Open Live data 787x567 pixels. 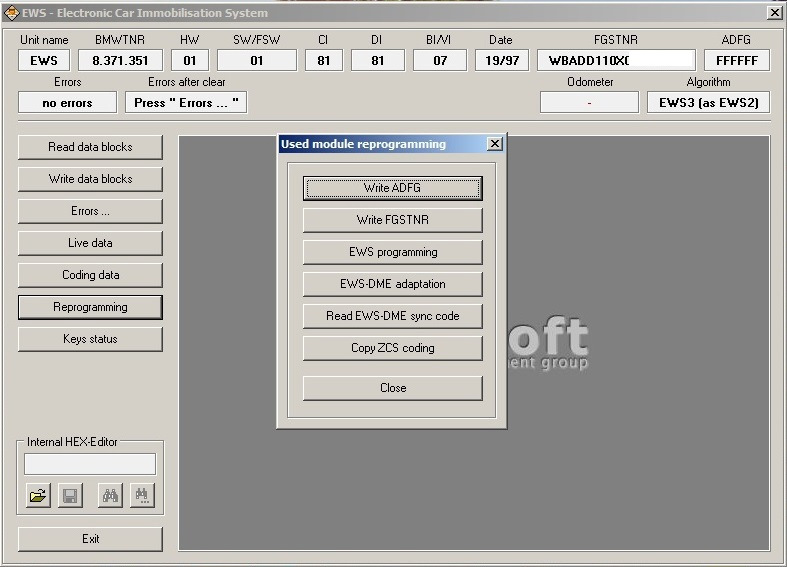coord(90,243)
